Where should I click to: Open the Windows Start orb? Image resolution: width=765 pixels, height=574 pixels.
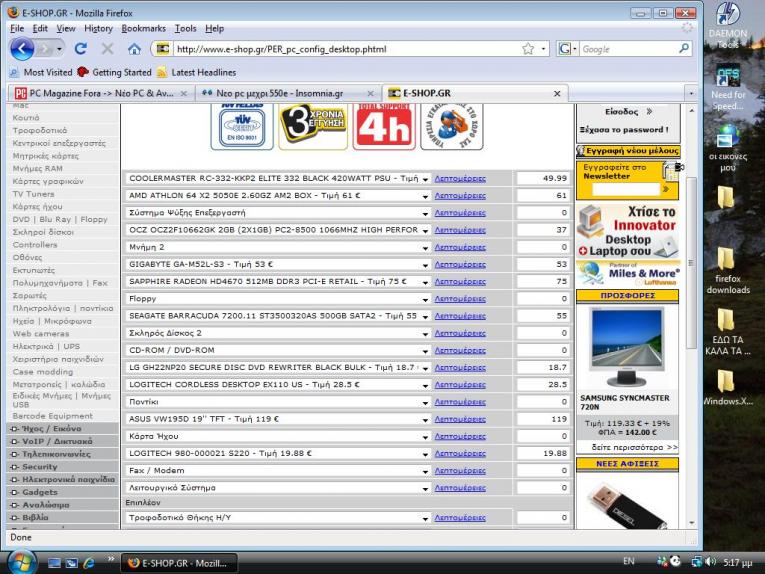click(21, 562)
